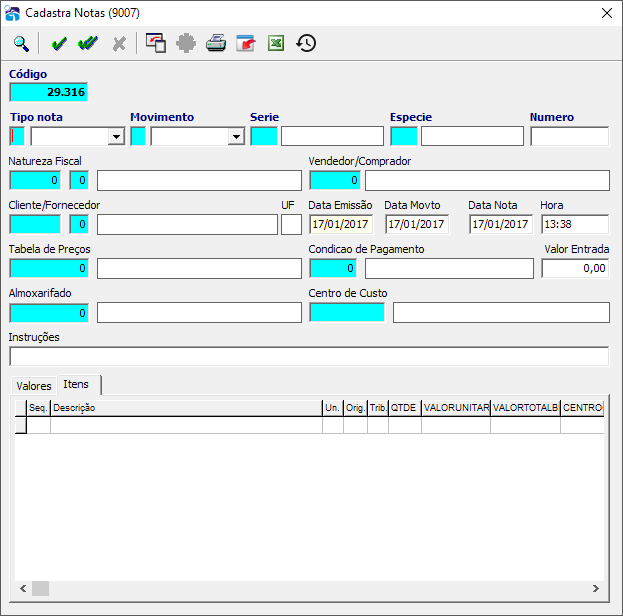Click the Data Nota date field
This screenshot has height=616, width=623.
501,224
